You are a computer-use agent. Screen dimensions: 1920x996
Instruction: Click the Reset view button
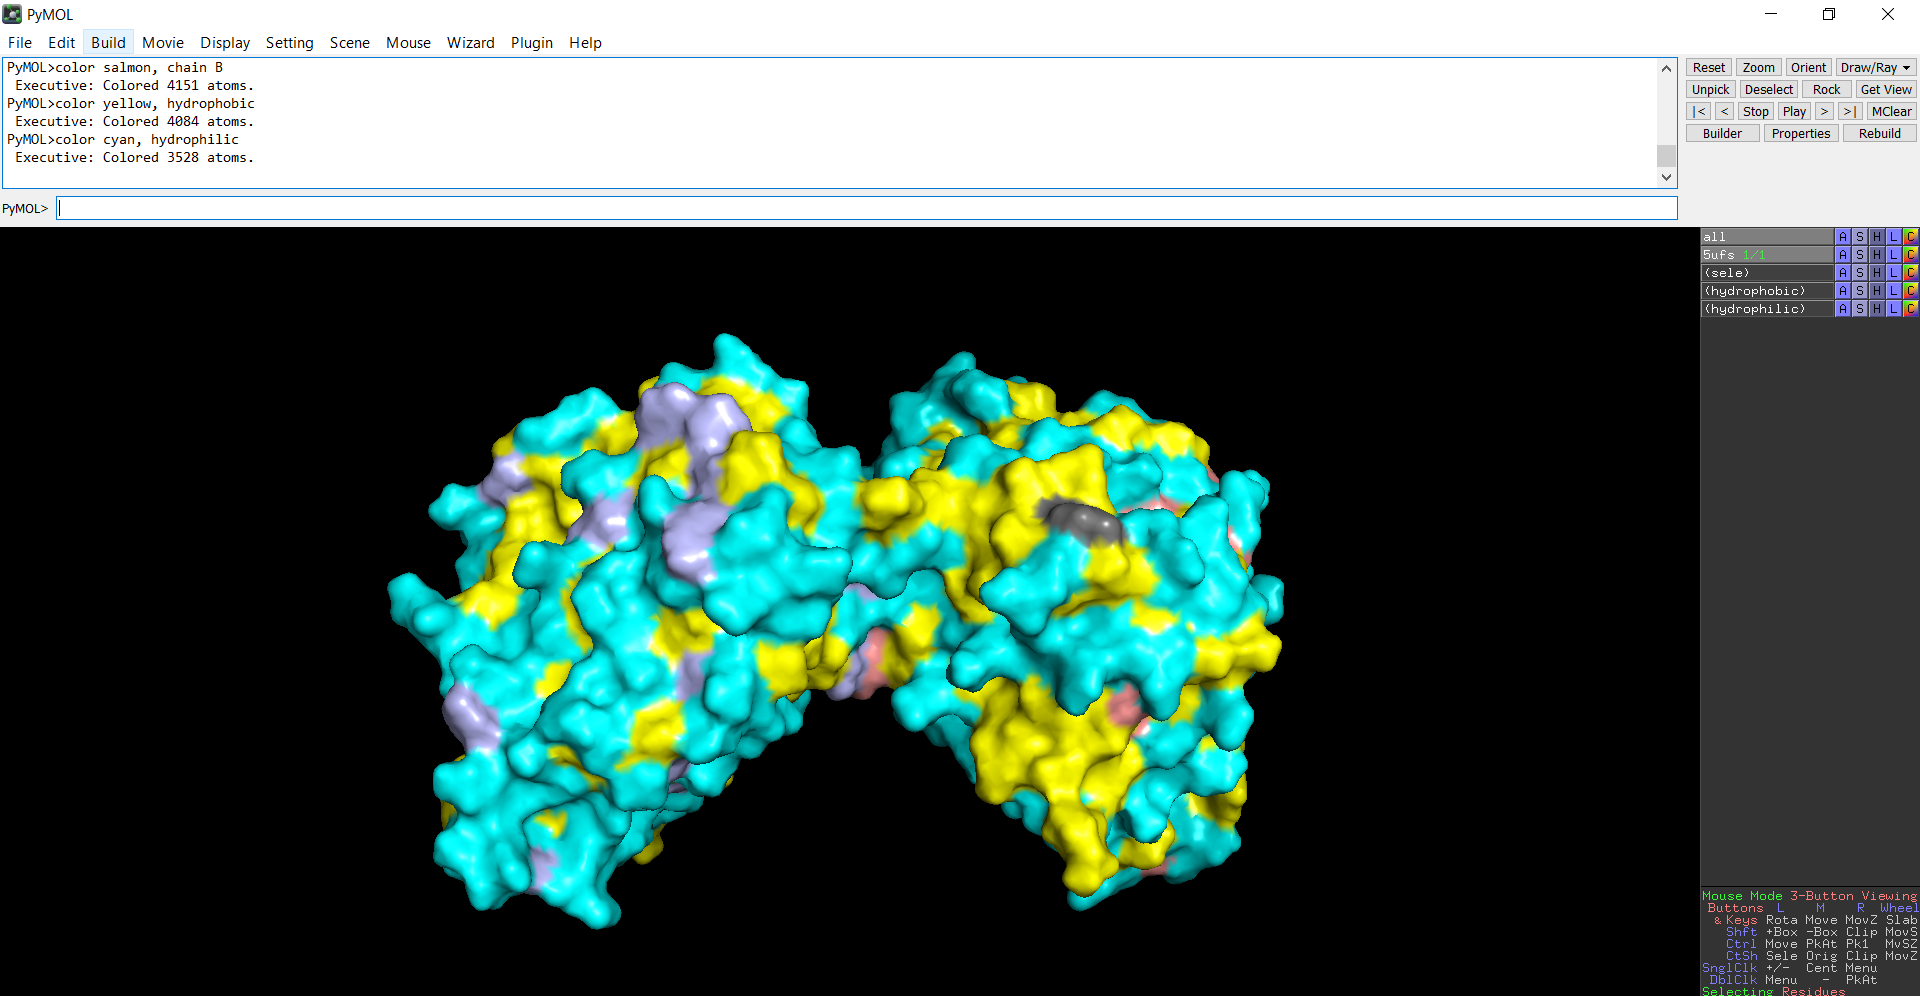pos(1709,68)
